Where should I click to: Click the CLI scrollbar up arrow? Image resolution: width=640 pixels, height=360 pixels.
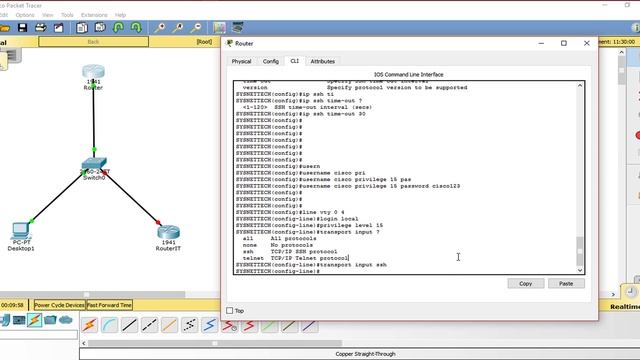click(x=580, y=85)
